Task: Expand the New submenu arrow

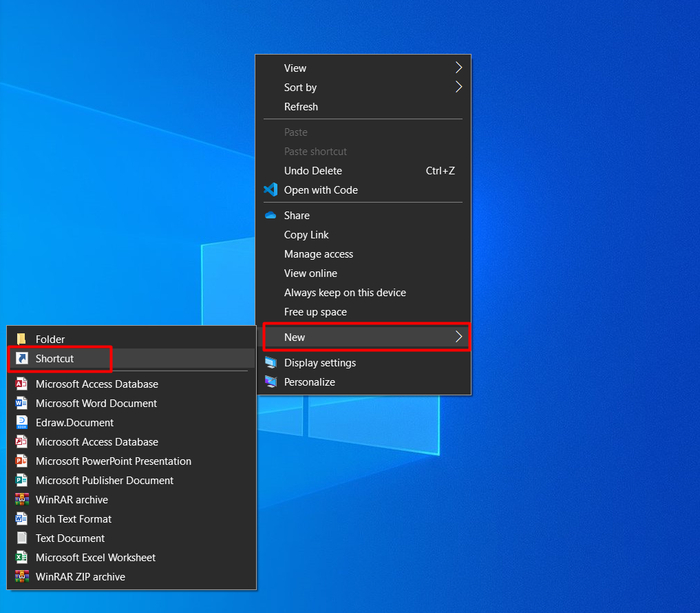Action: tap(458, 337)
